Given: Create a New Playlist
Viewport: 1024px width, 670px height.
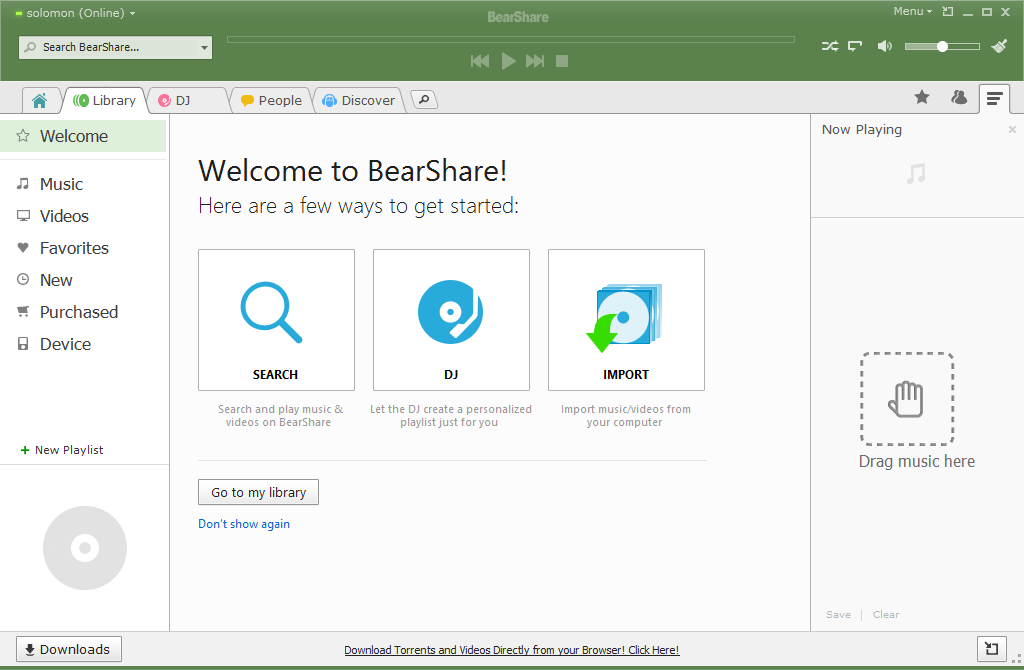Looking at the screenshot, I should pos(62,450).
